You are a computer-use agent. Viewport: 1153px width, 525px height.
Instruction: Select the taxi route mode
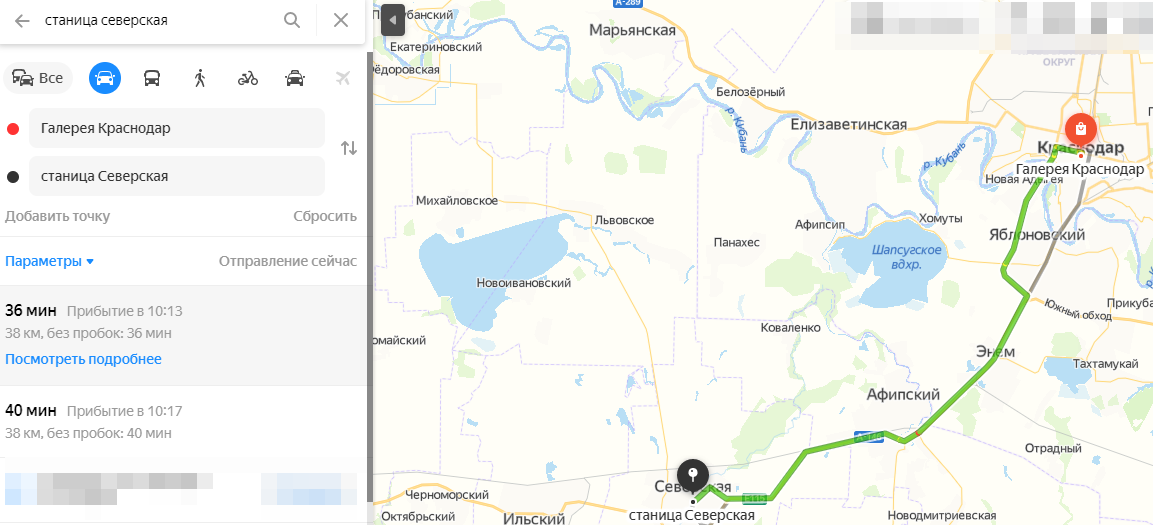click(x=295, y=78)
